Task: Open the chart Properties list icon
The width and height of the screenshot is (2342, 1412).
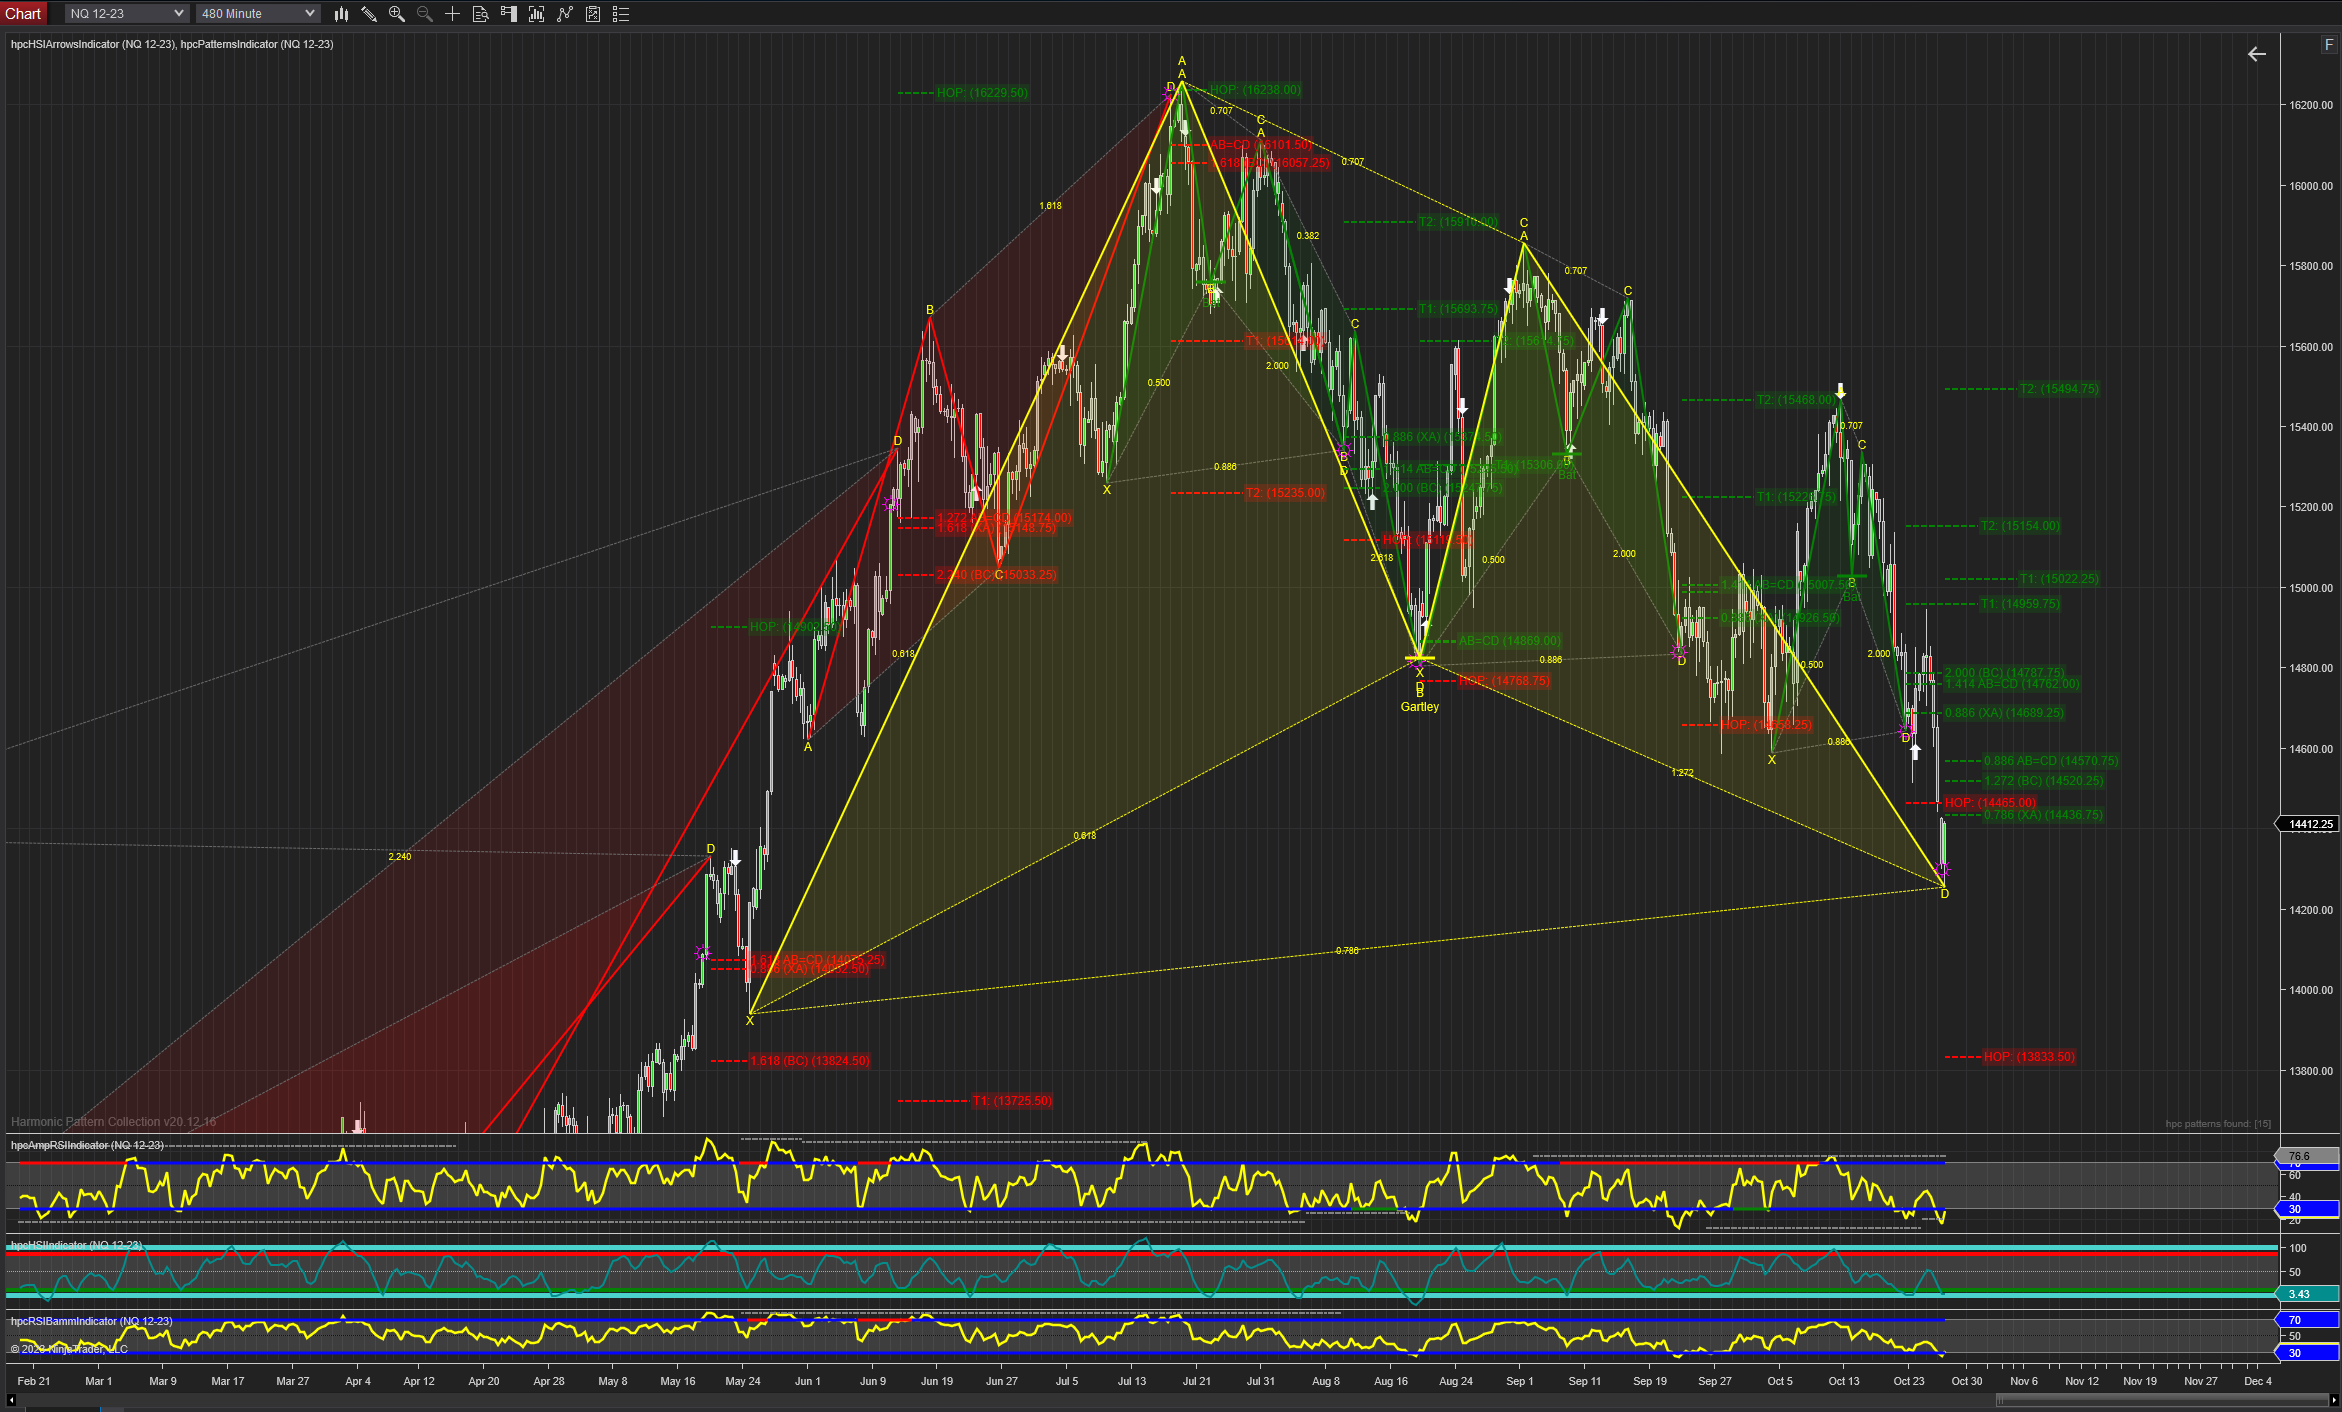Action: click(621, 14)
